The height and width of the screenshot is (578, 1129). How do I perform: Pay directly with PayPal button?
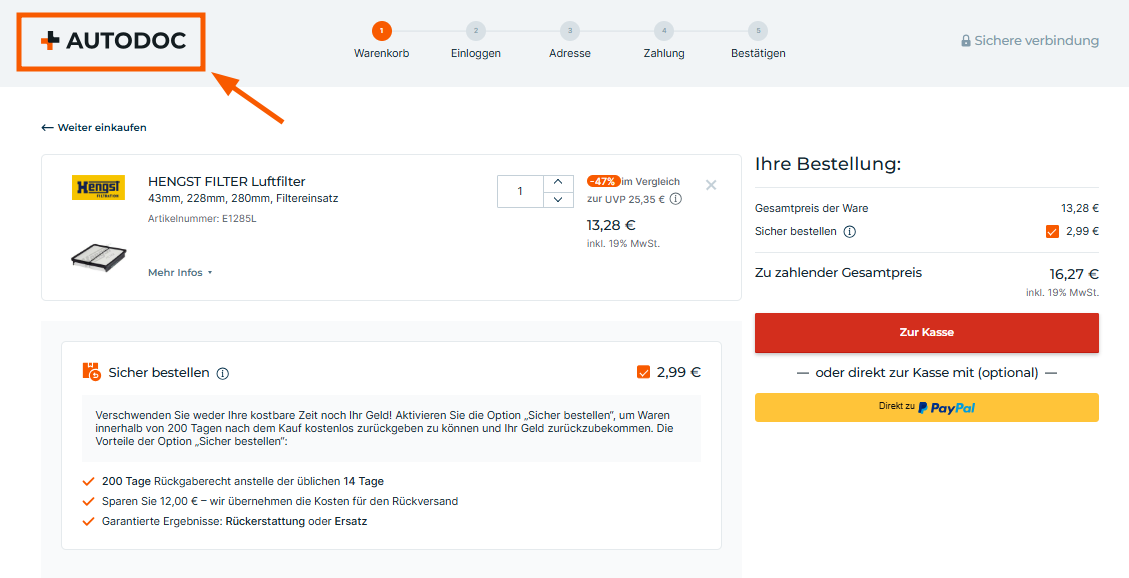(x=926, y=407)
